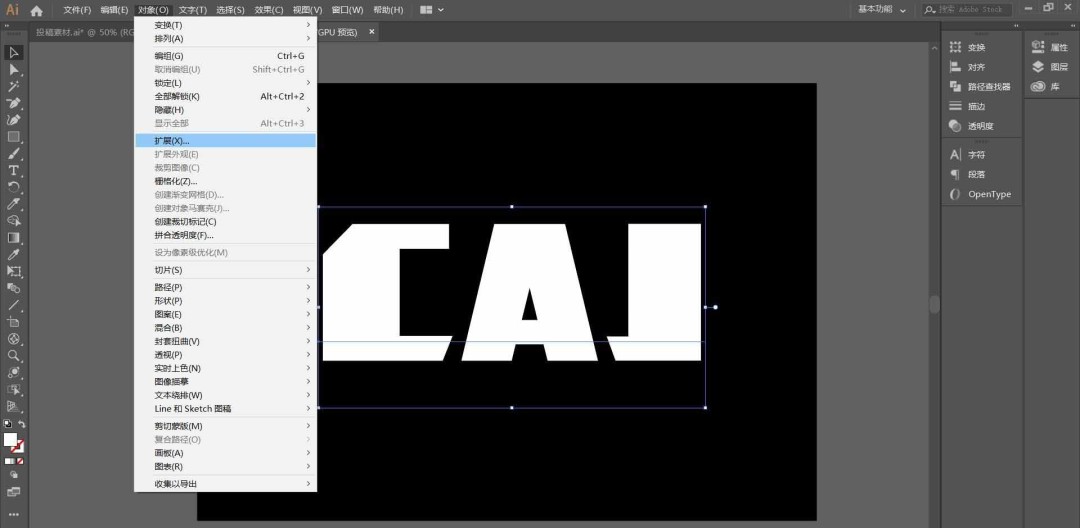
Task: Choose 栅格化(Z)... menu entry
Action: (x=176, y=181)
